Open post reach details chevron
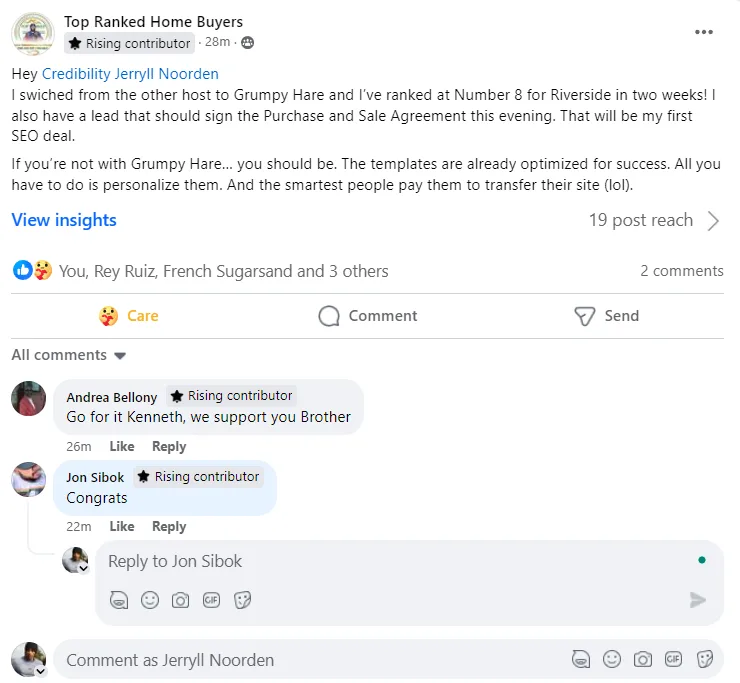This screenshot has width=740, height=683. tap(713, 221)
